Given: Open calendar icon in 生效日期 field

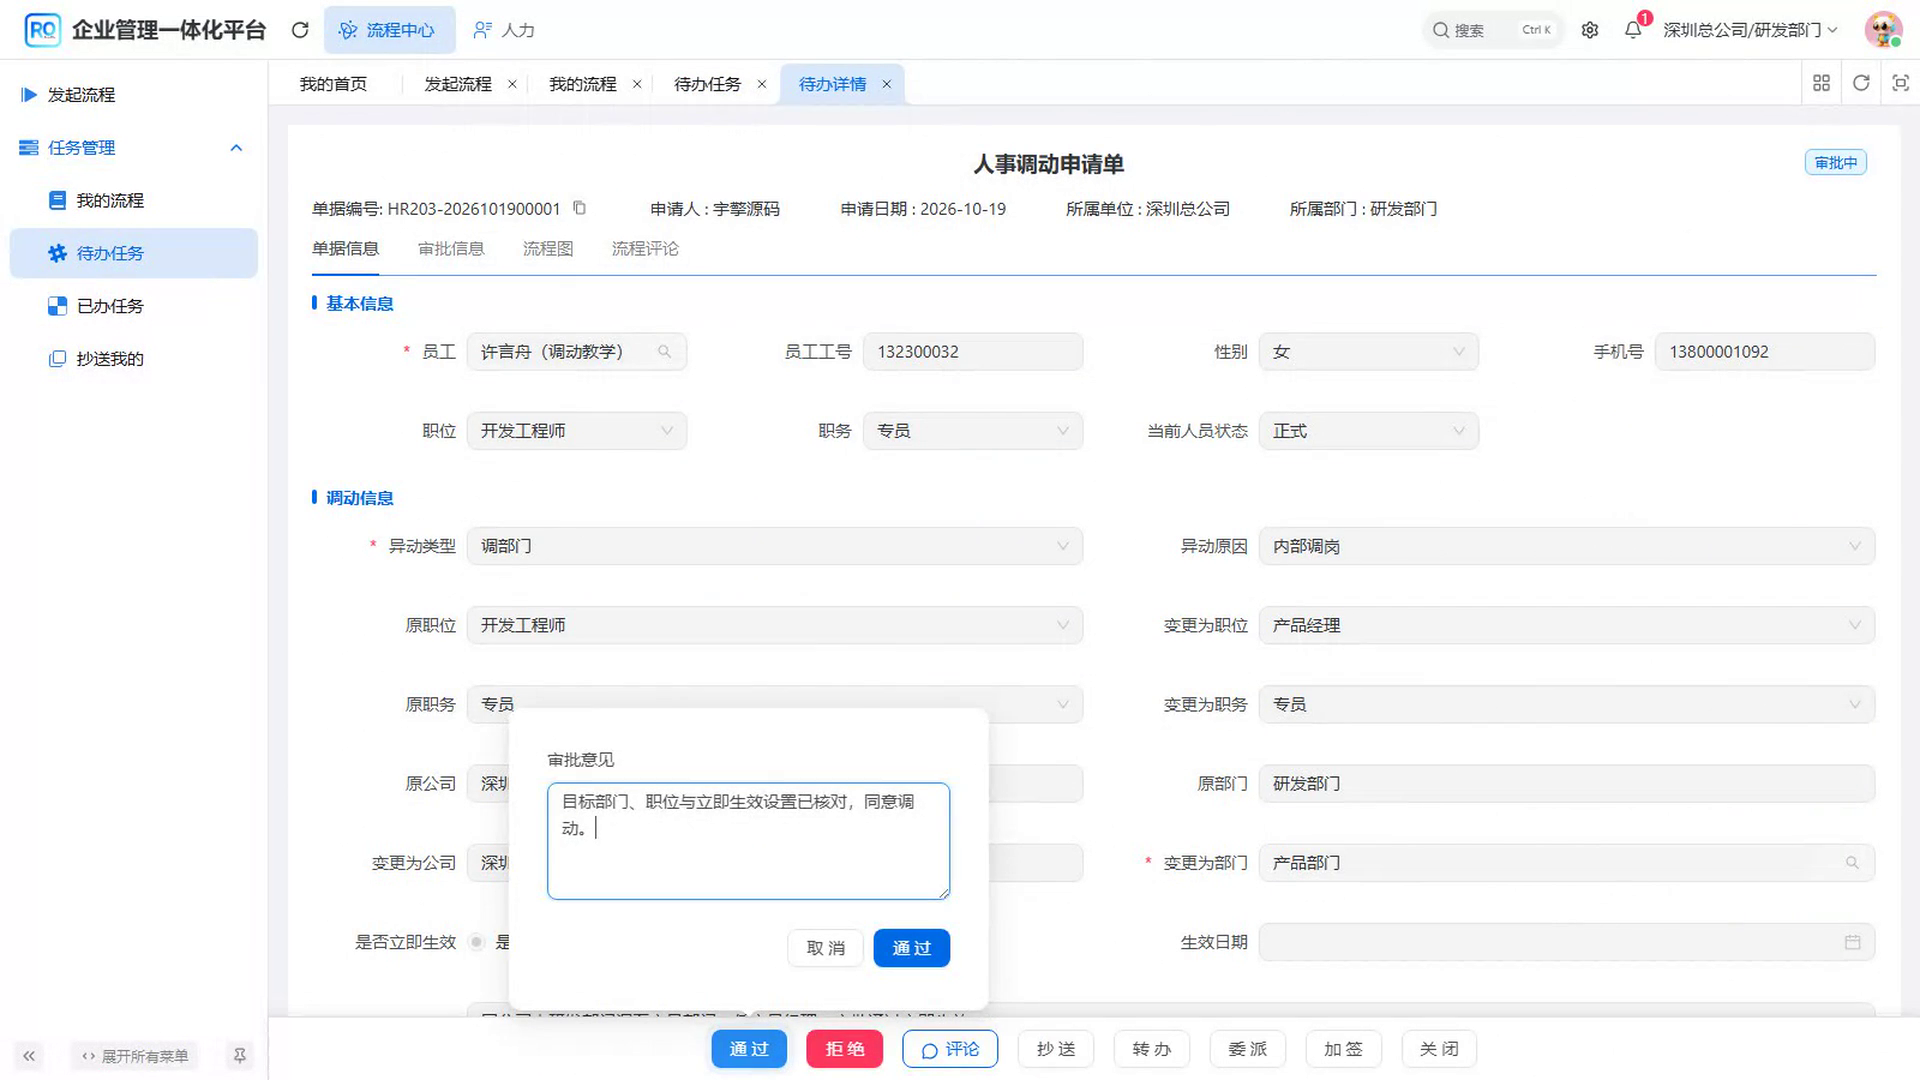Looking at the screenshot, I should click(x=1852, y=942).
